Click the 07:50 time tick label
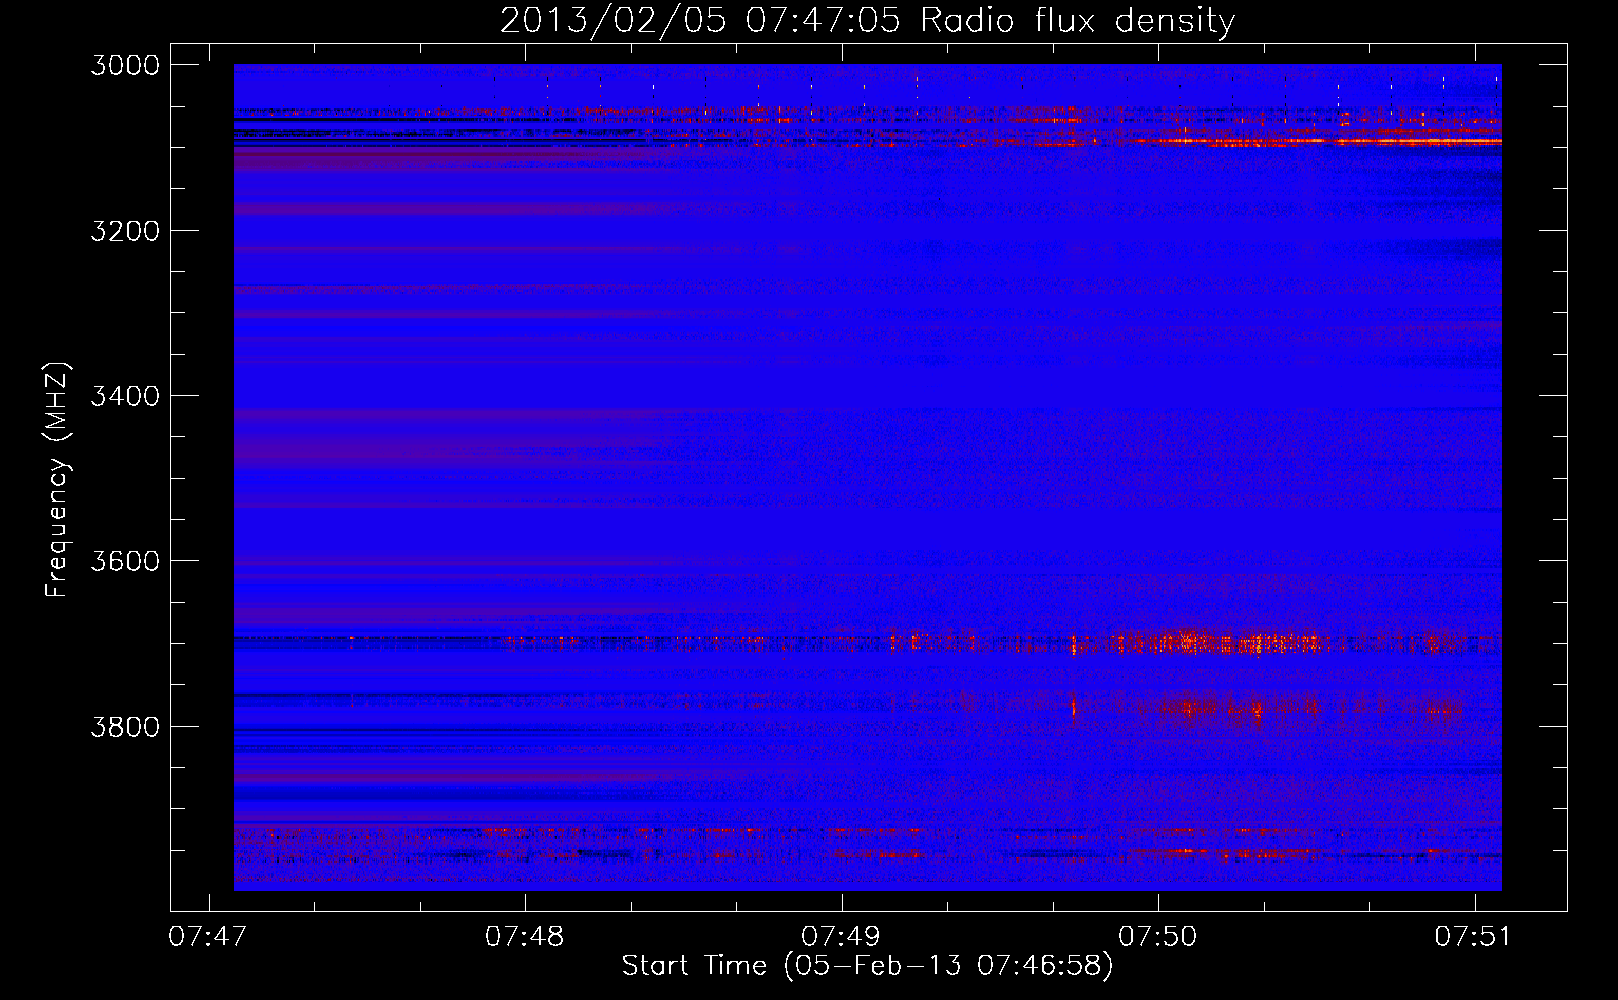 click(1158, 937)
